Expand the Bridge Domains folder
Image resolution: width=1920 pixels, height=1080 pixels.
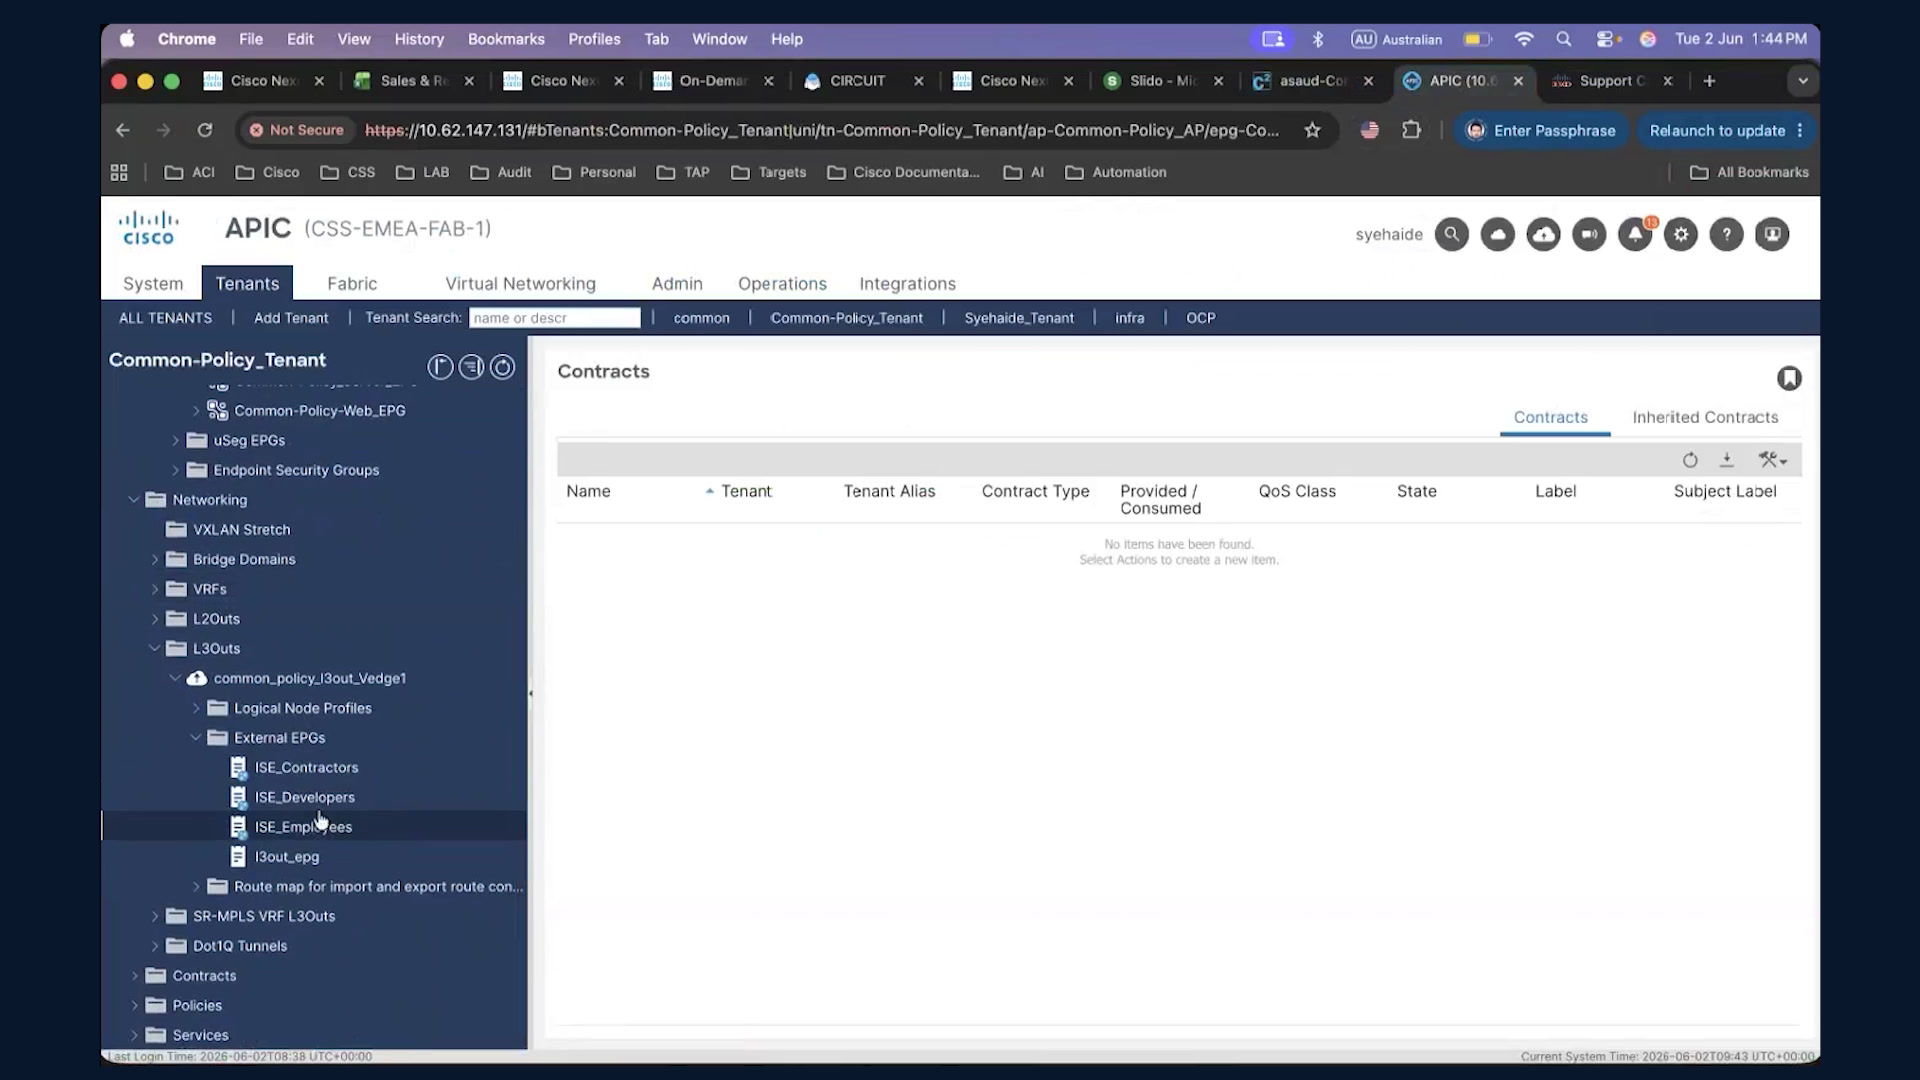coord(155,559)
